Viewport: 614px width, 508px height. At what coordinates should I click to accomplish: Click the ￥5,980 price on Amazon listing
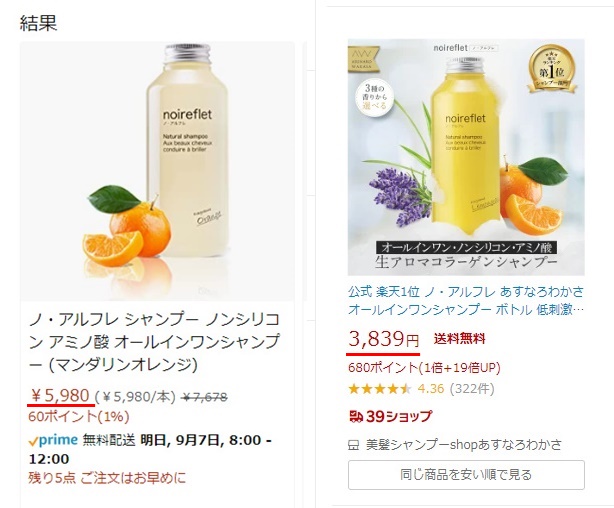coord(61,396)
